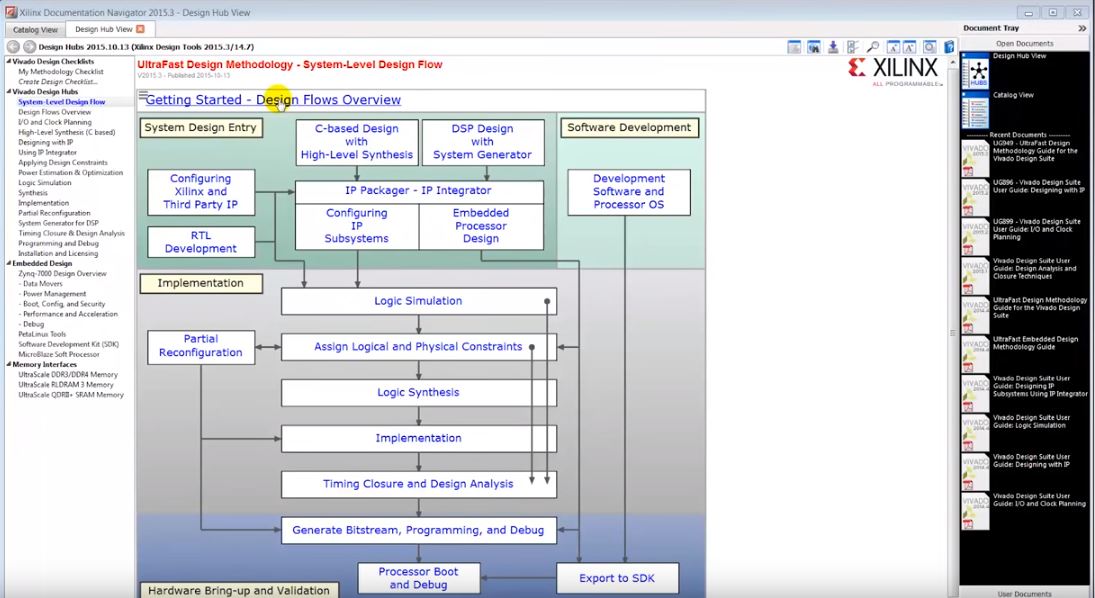Image resolution: width=1095 pixels, height=598 pixels.
Task: Open Design Flows Overview hub
Action: [54, 112]
